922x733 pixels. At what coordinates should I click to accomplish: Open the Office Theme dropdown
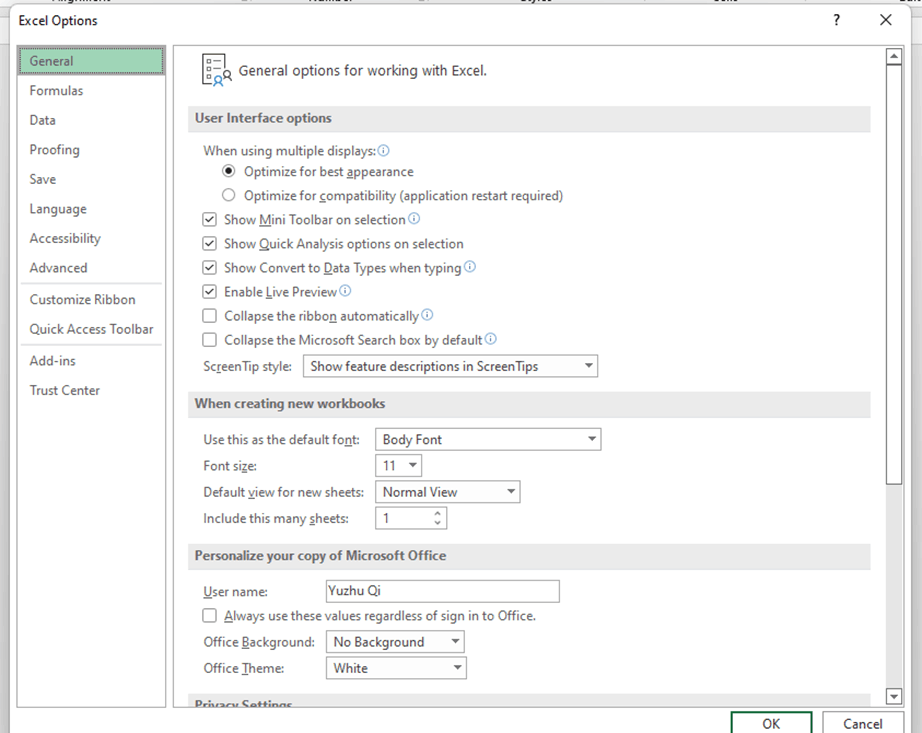pos(396,668)
